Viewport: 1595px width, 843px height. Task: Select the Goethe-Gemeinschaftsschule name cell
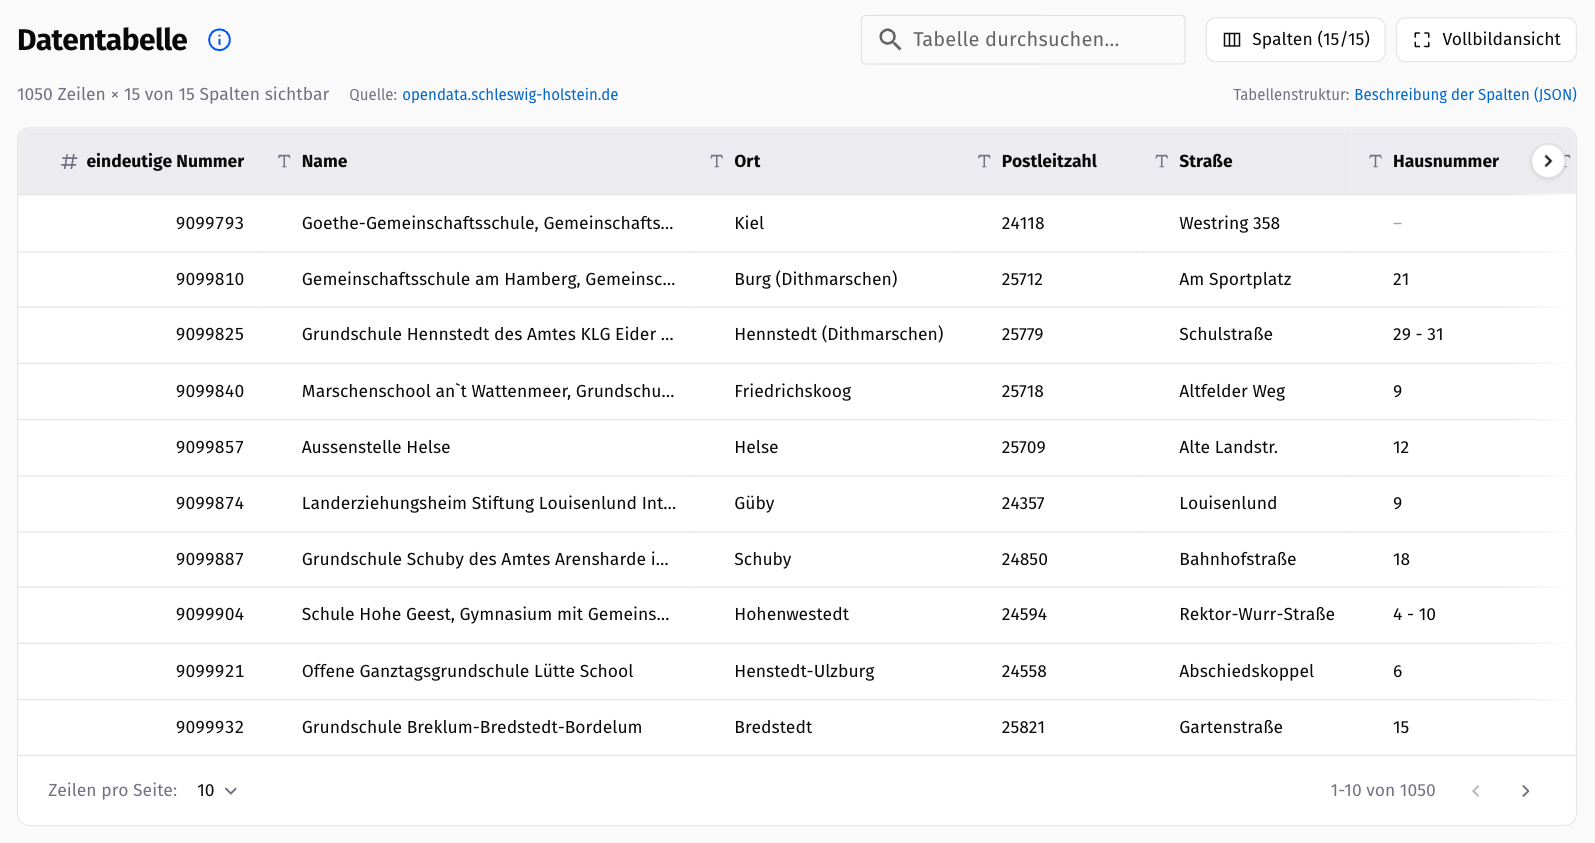click(x=488, y=223)
